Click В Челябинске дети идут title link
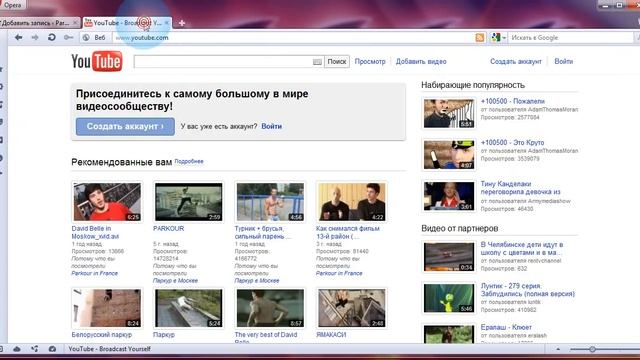Screen dimensions: 640x360 coord(522,249)
